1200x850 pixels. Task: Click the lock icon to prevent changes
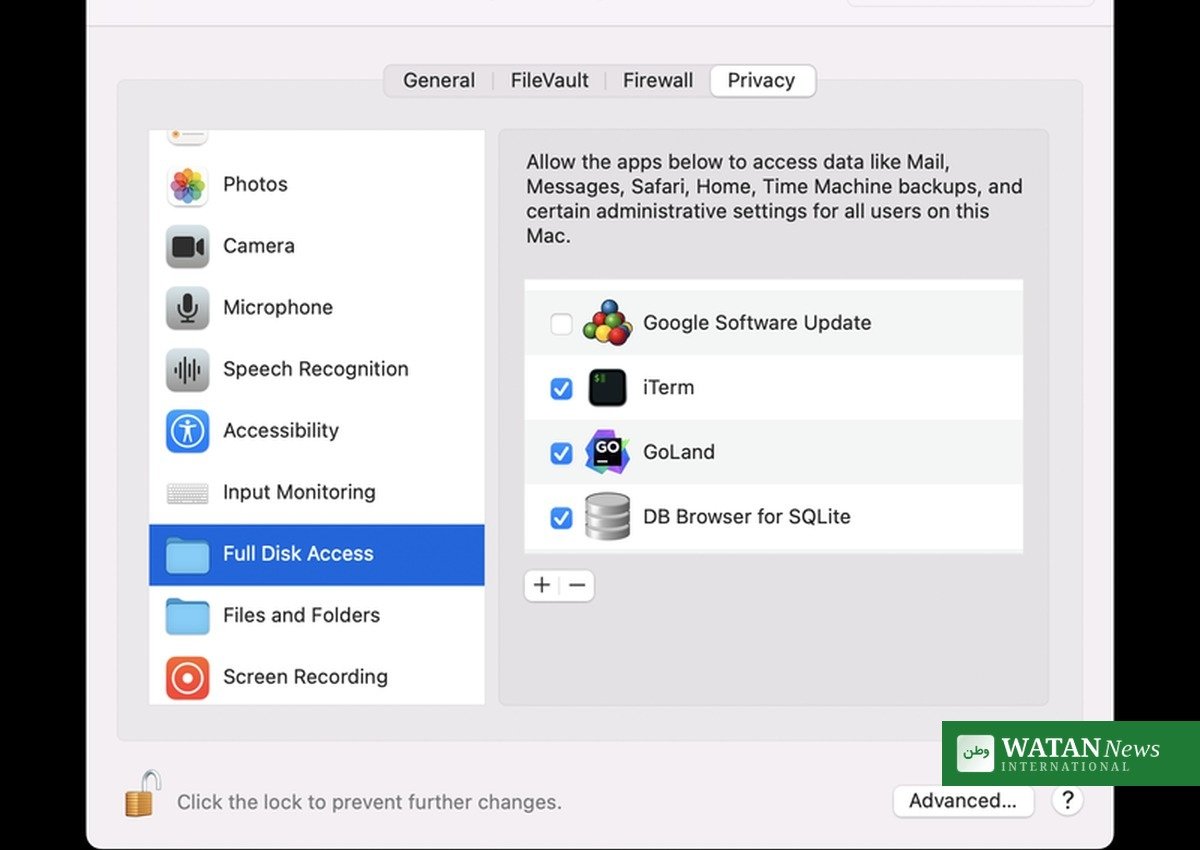tap(143, 793)
